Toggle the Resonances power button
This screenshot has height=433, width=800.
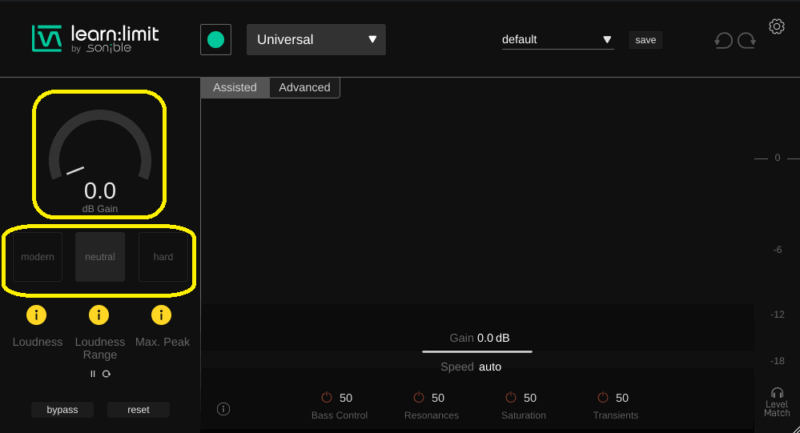click(x=418, y=398)
